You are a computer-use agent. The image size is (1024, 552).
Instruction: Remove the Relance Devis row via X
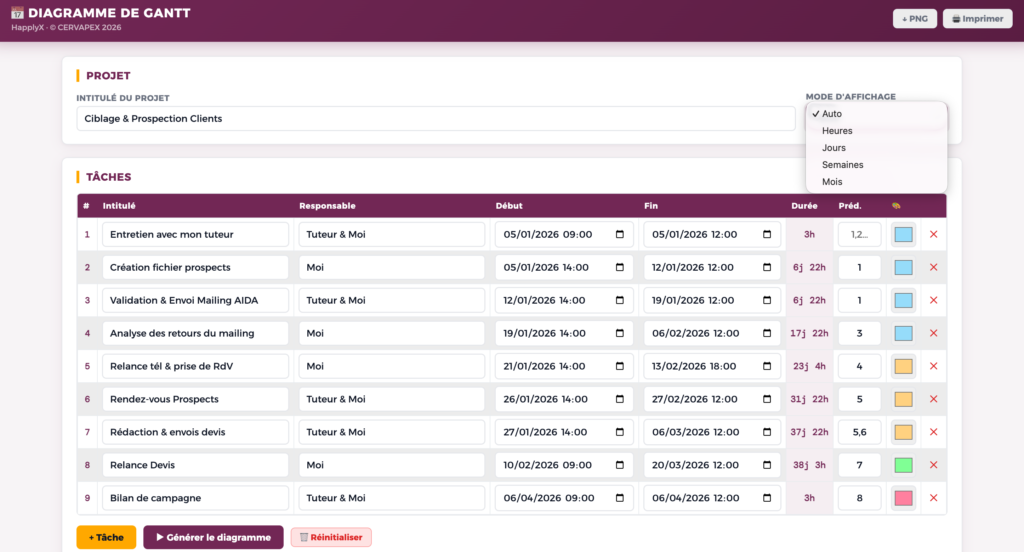click(933, 465)
